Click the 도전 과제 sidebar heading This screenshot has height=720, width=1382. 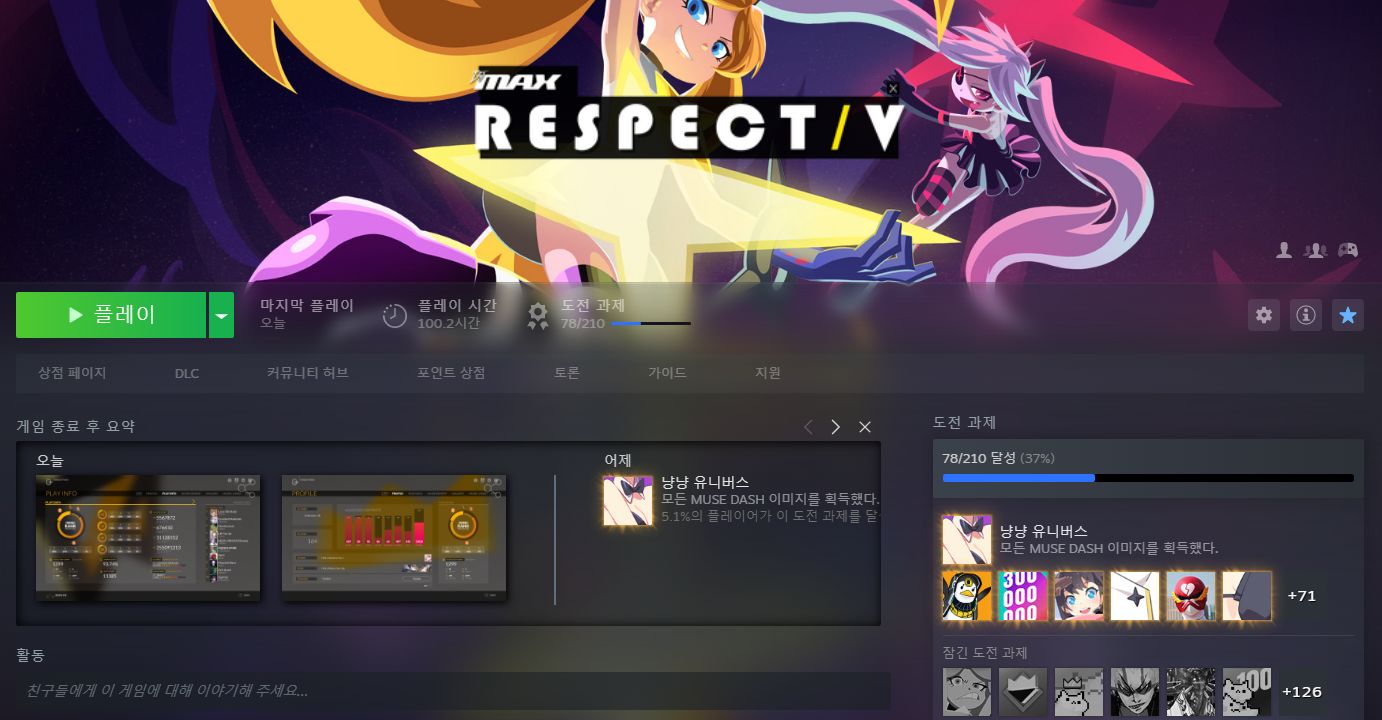click(964, 422)
